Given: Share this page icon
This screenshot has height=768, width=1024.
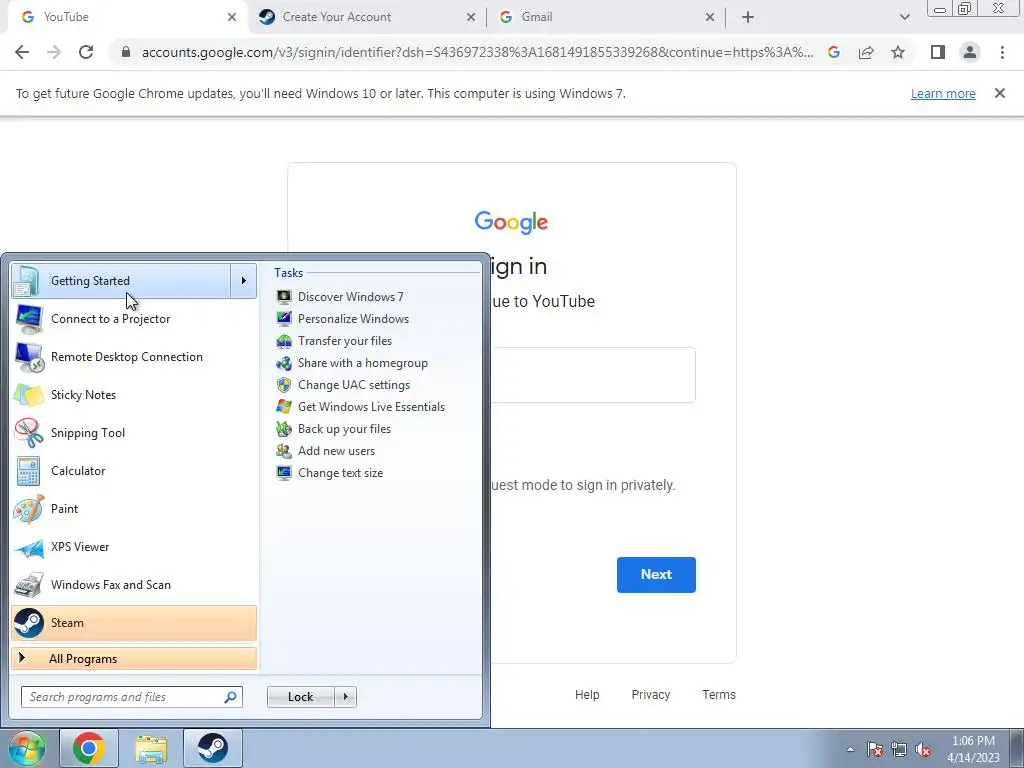Looking at the screenshot, I should pos(866,52).
